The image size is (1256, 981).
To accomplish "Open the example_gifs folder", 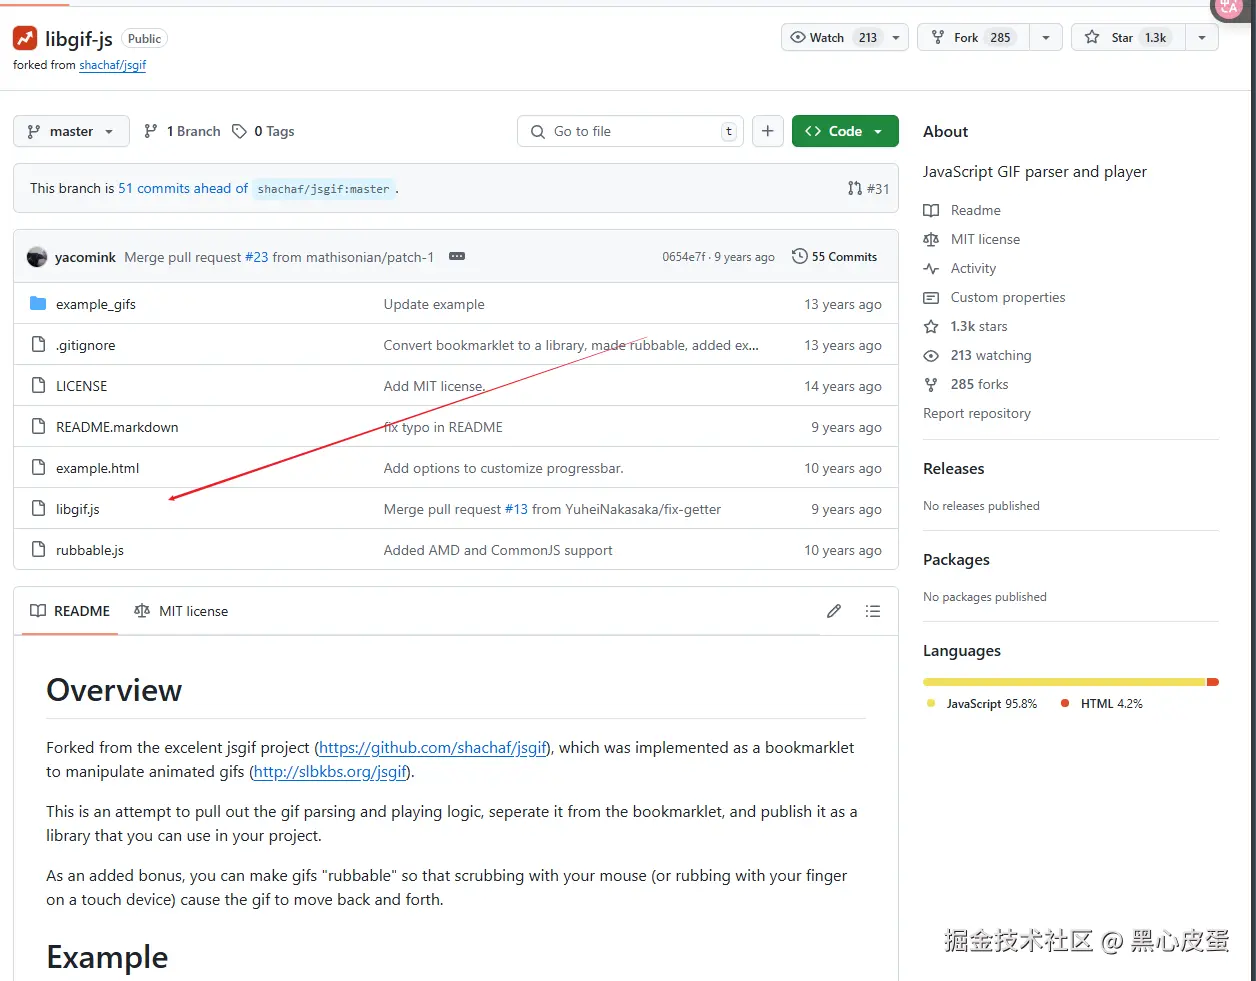I will click(96, 304).
